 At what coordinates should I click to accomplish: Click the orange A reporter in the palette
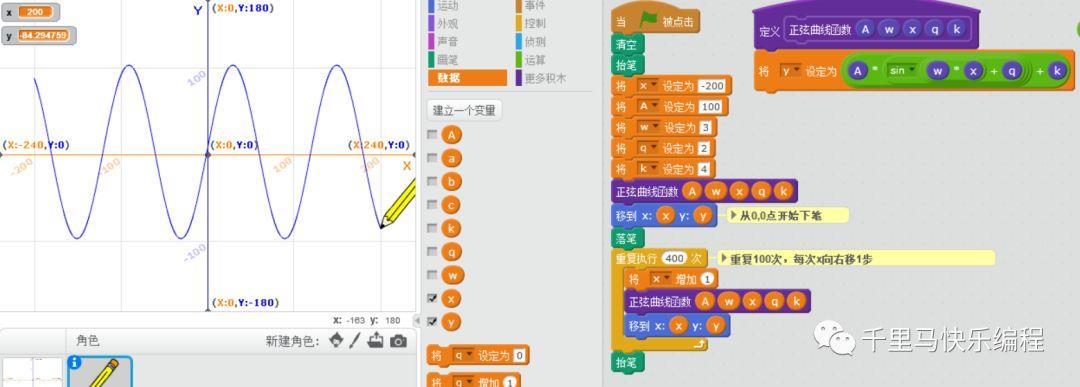(x=451, y=135)
